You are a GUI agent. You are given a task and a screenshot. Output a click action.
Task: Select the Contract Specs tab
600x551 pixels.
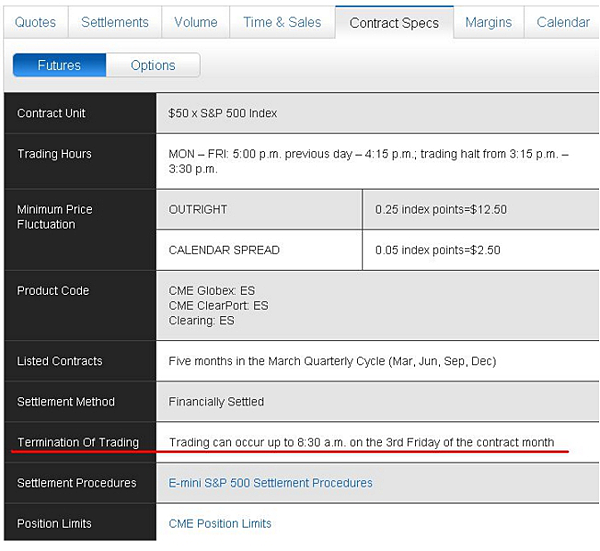[x=394, y=23]
